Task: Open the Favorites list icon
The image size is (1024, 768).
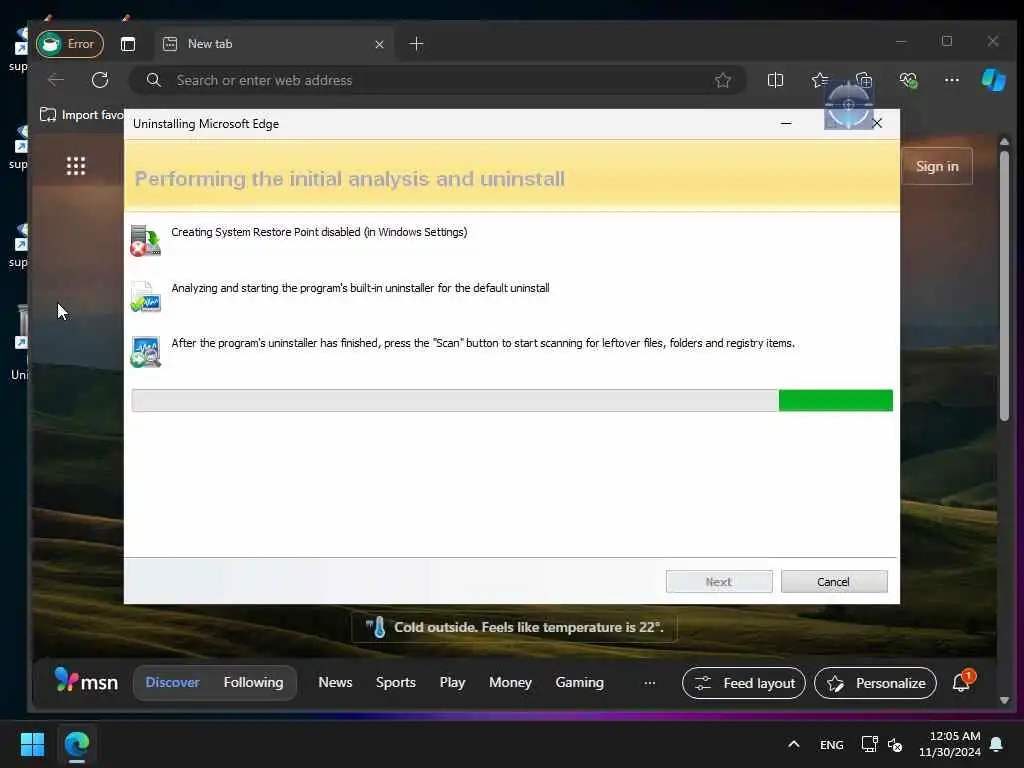Action: click(x=820, y=80)
